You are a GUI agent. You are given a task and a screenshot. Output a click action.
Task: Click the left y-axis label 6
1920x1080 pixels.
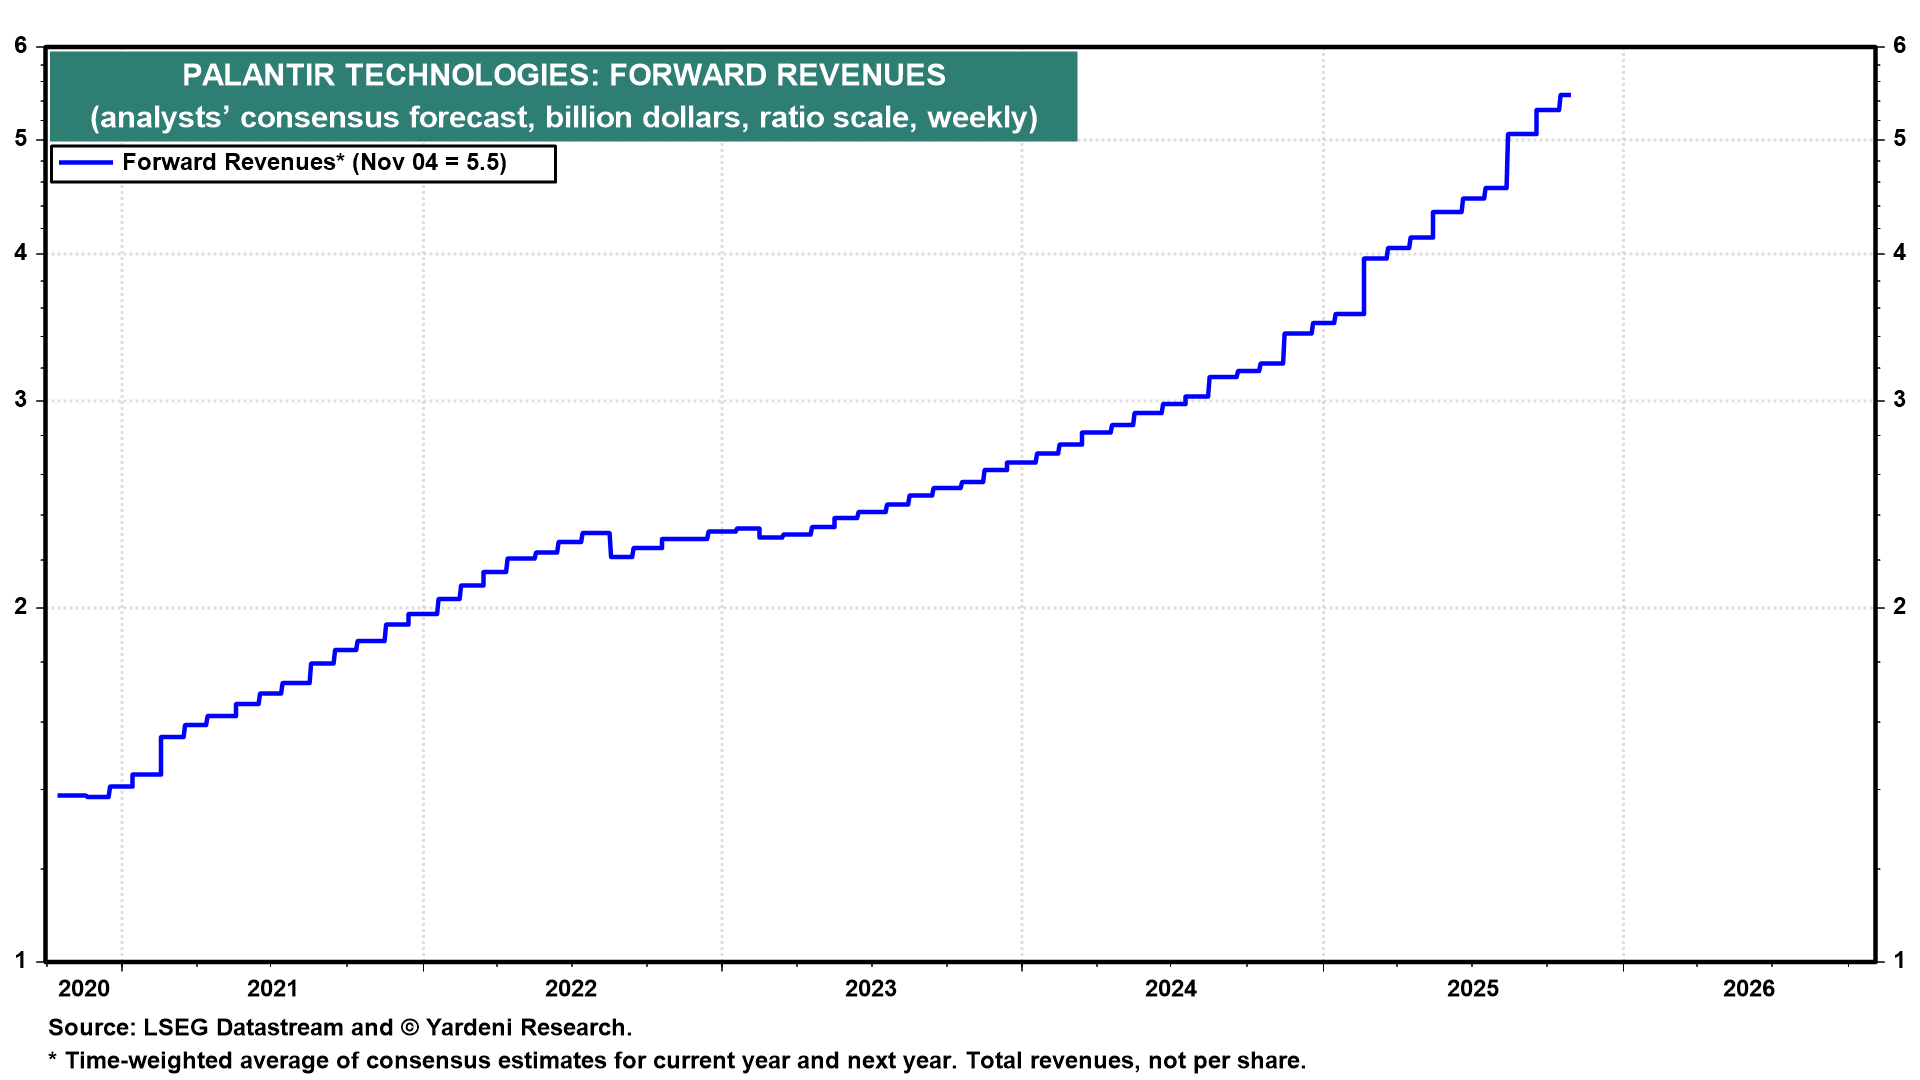(x=21, y=45)
